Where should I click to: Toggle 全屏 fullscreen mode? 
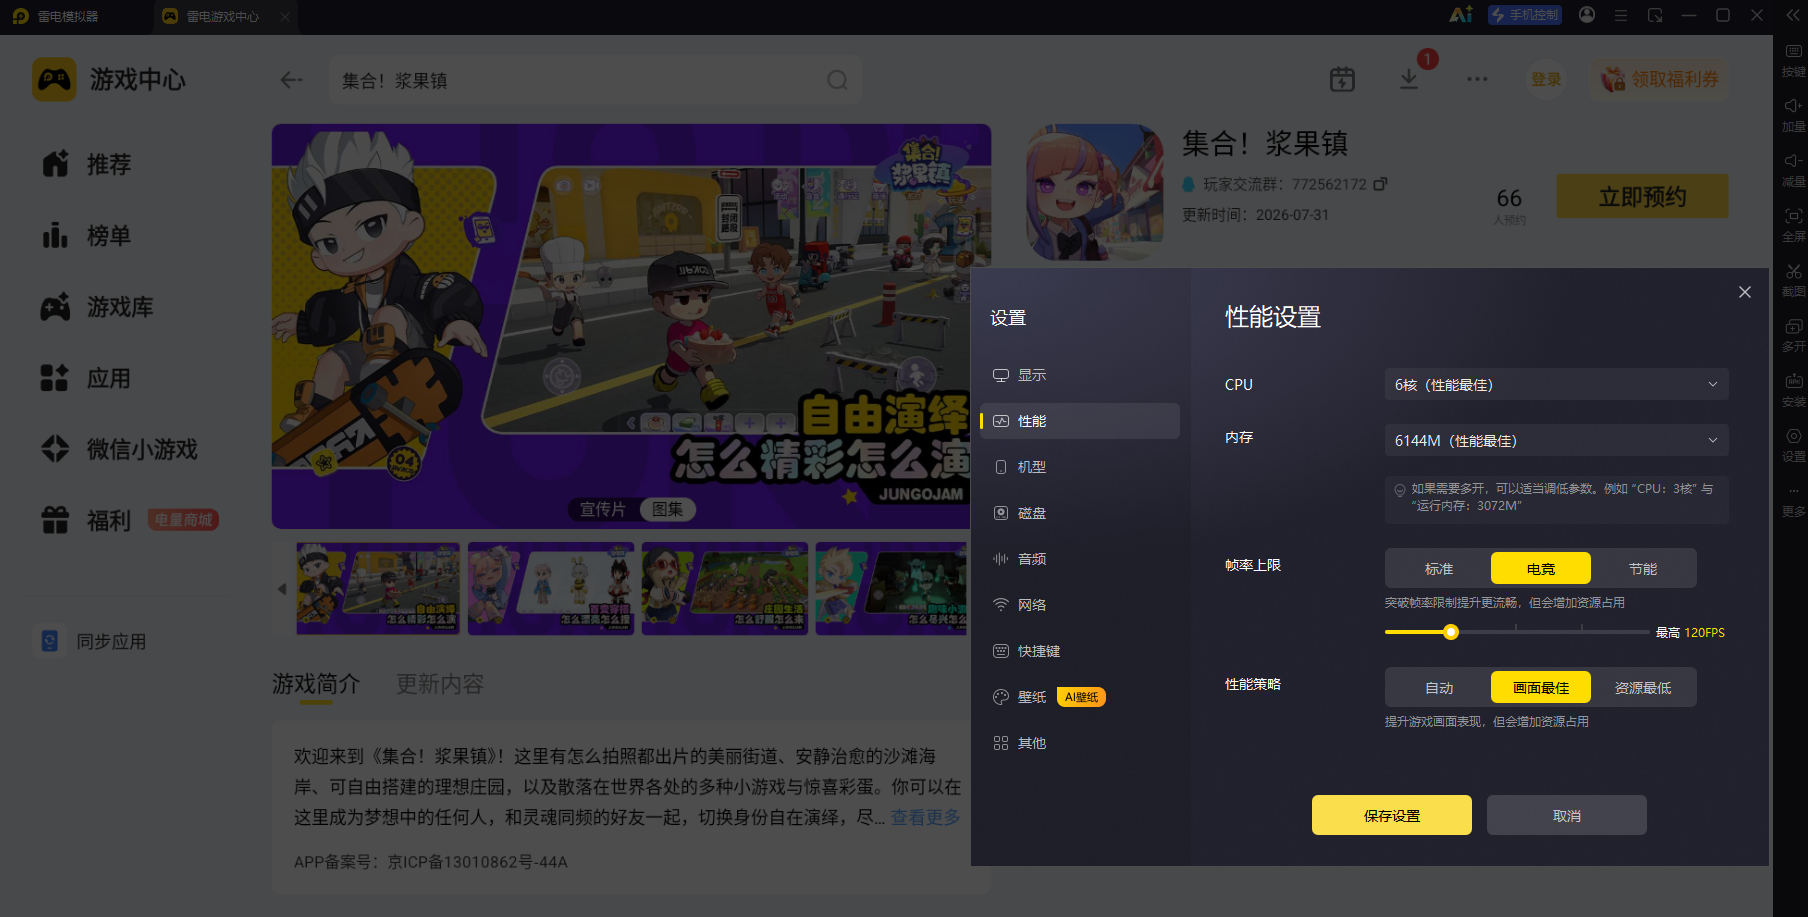pyautogui.click(x=1794, y=225)
